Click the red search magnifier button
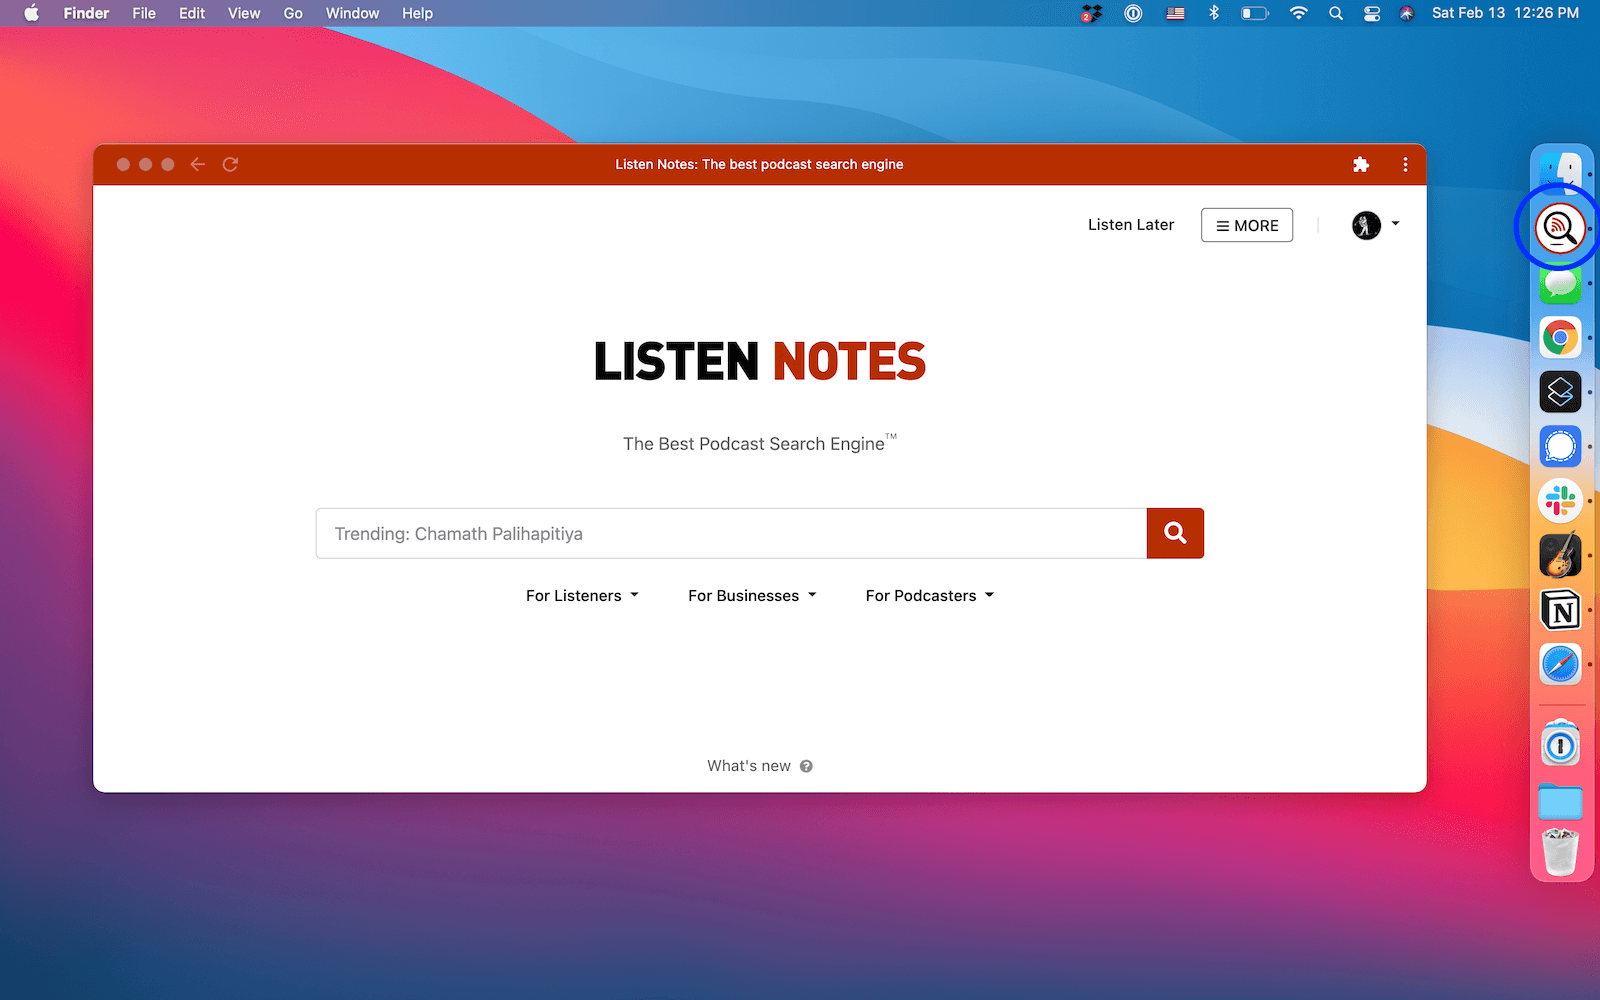Viewport: 1600px width, 1000px height. click(1175, 533)
